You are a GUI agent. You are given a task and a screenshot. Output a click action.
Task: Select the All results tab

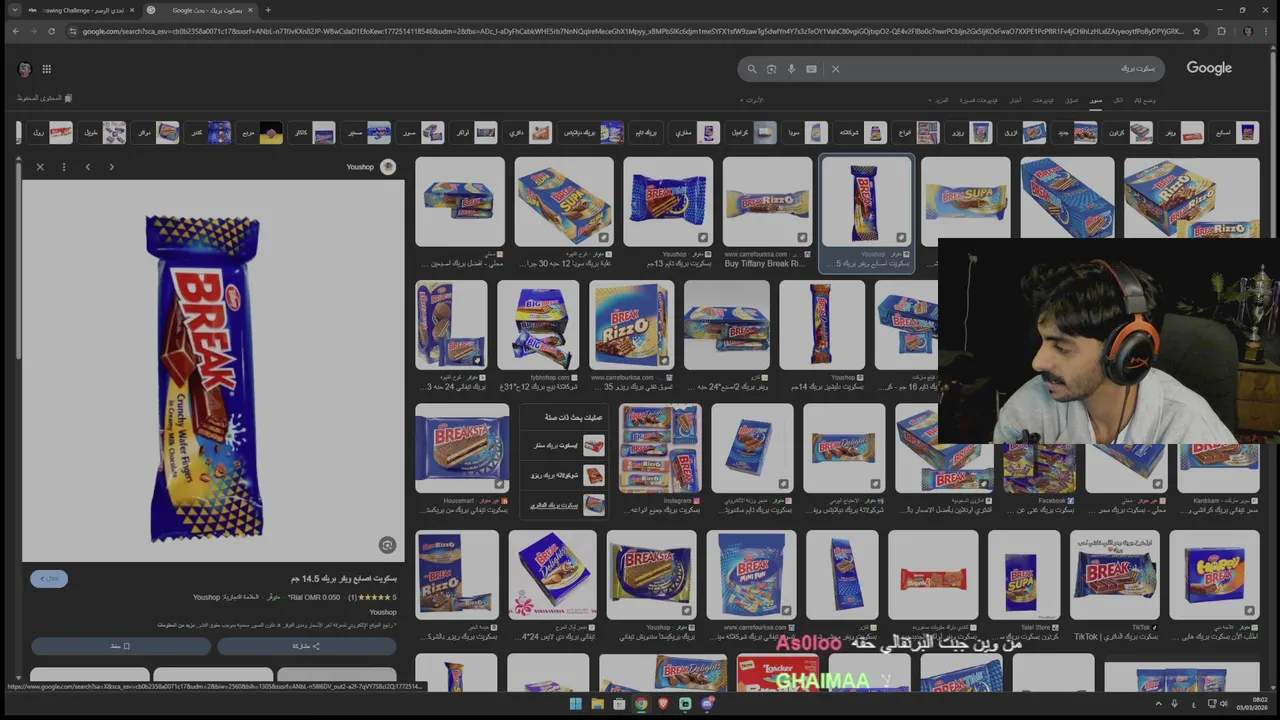1118,100
